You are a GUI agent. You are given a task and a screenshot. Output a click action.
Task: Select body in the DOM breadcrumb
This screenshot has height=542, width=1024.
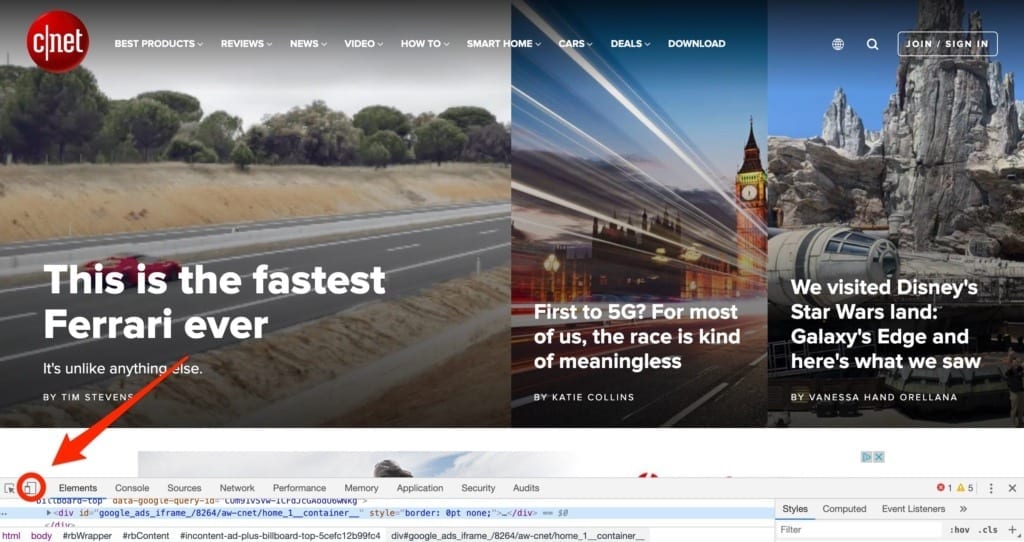(41, 535)
